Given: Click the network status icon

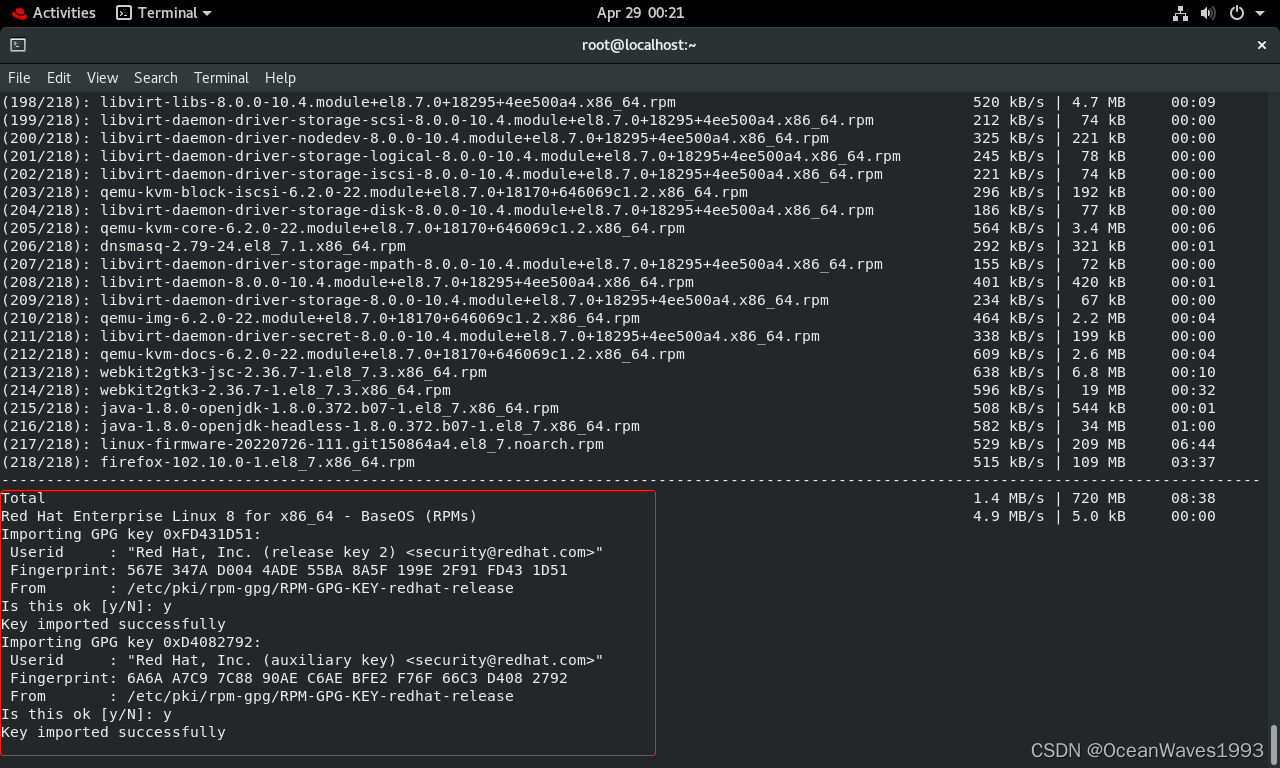Looking at the screenshot, I should pyautogui.click(x=1180, y=13).
